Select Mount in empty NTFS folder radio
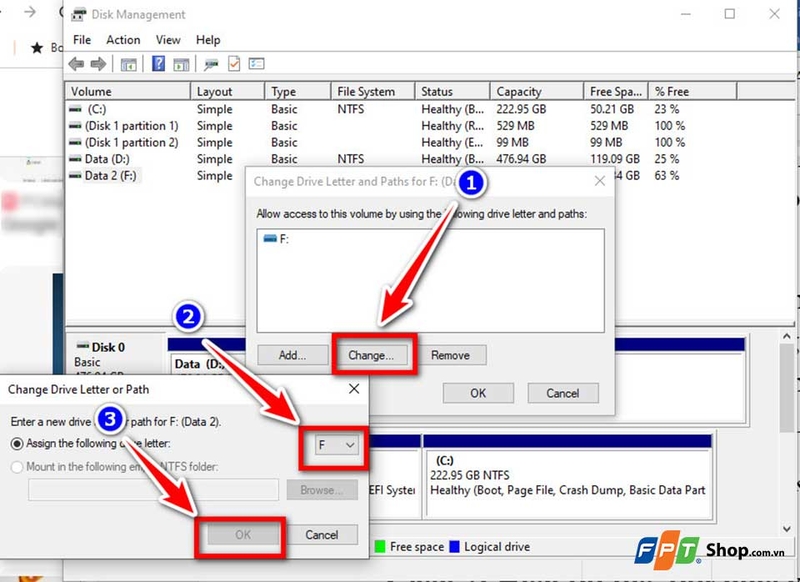 point(17,467)
